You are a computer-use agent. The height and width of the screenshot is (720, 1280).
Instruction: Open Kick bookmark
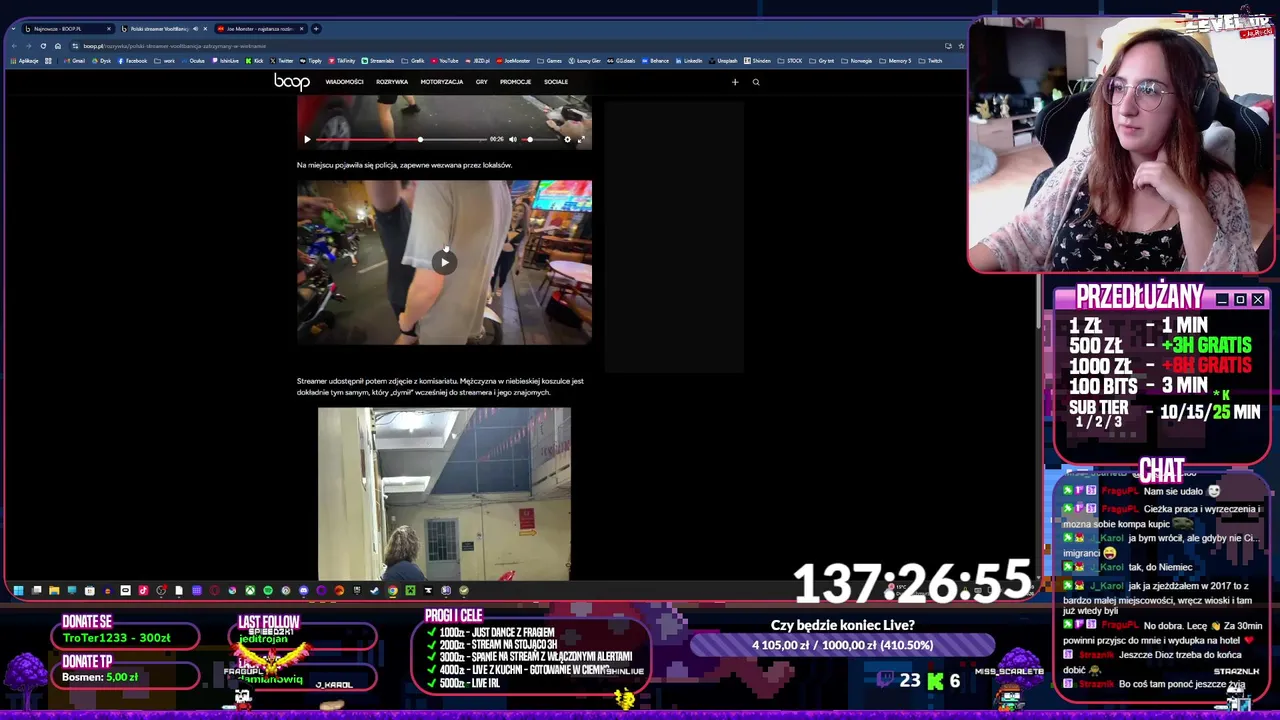tap(255, 61)
